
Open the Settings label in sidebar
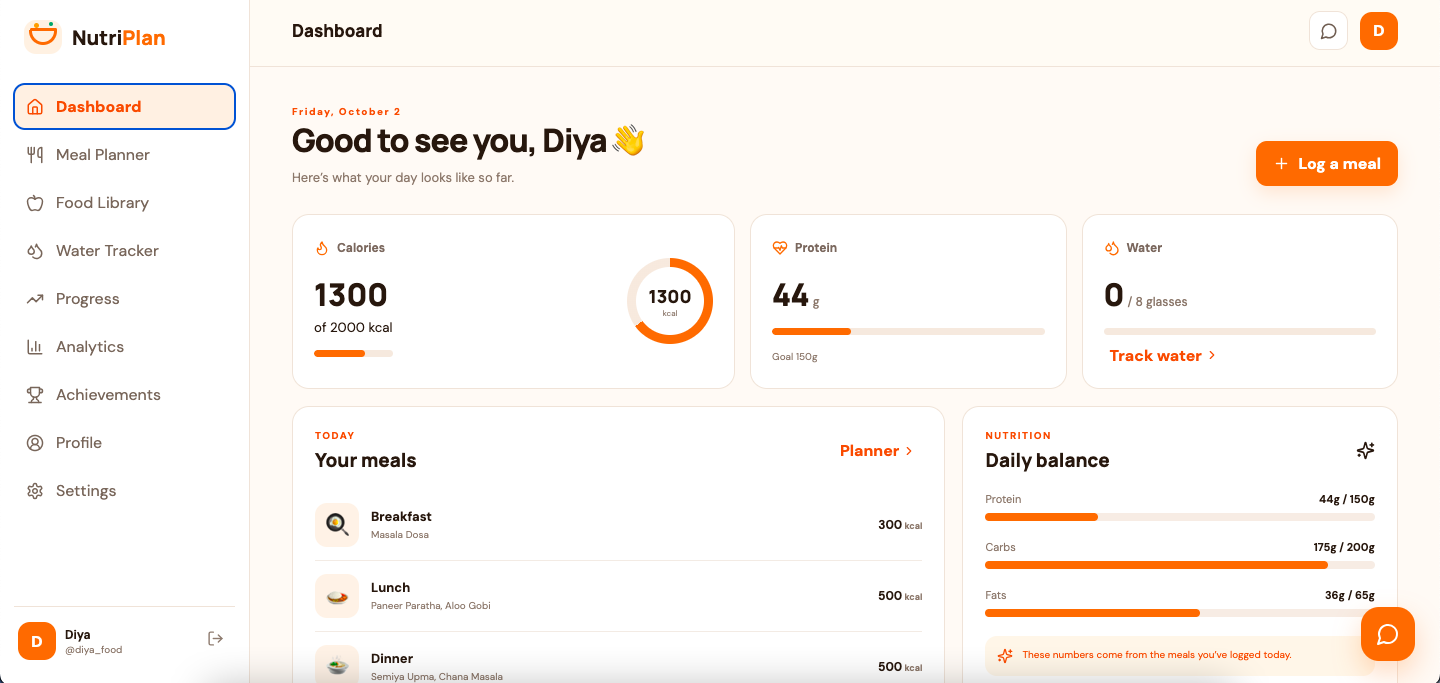(x=86, y=491)
